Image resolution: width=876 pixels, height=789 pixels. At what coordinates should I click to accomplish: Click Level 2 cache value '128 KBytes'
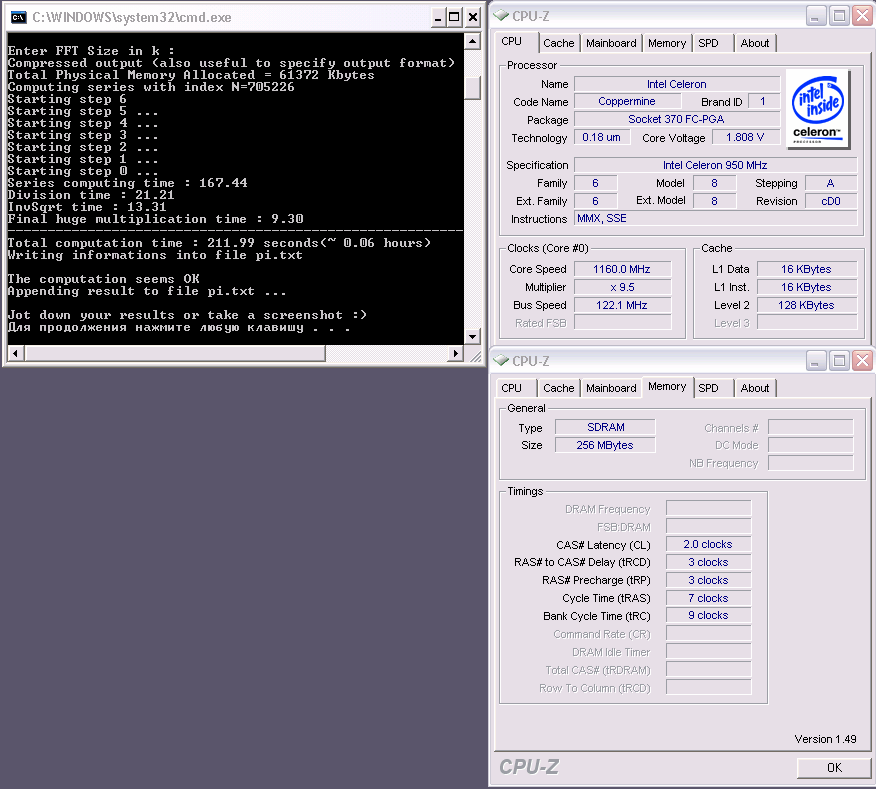(806, 305)
